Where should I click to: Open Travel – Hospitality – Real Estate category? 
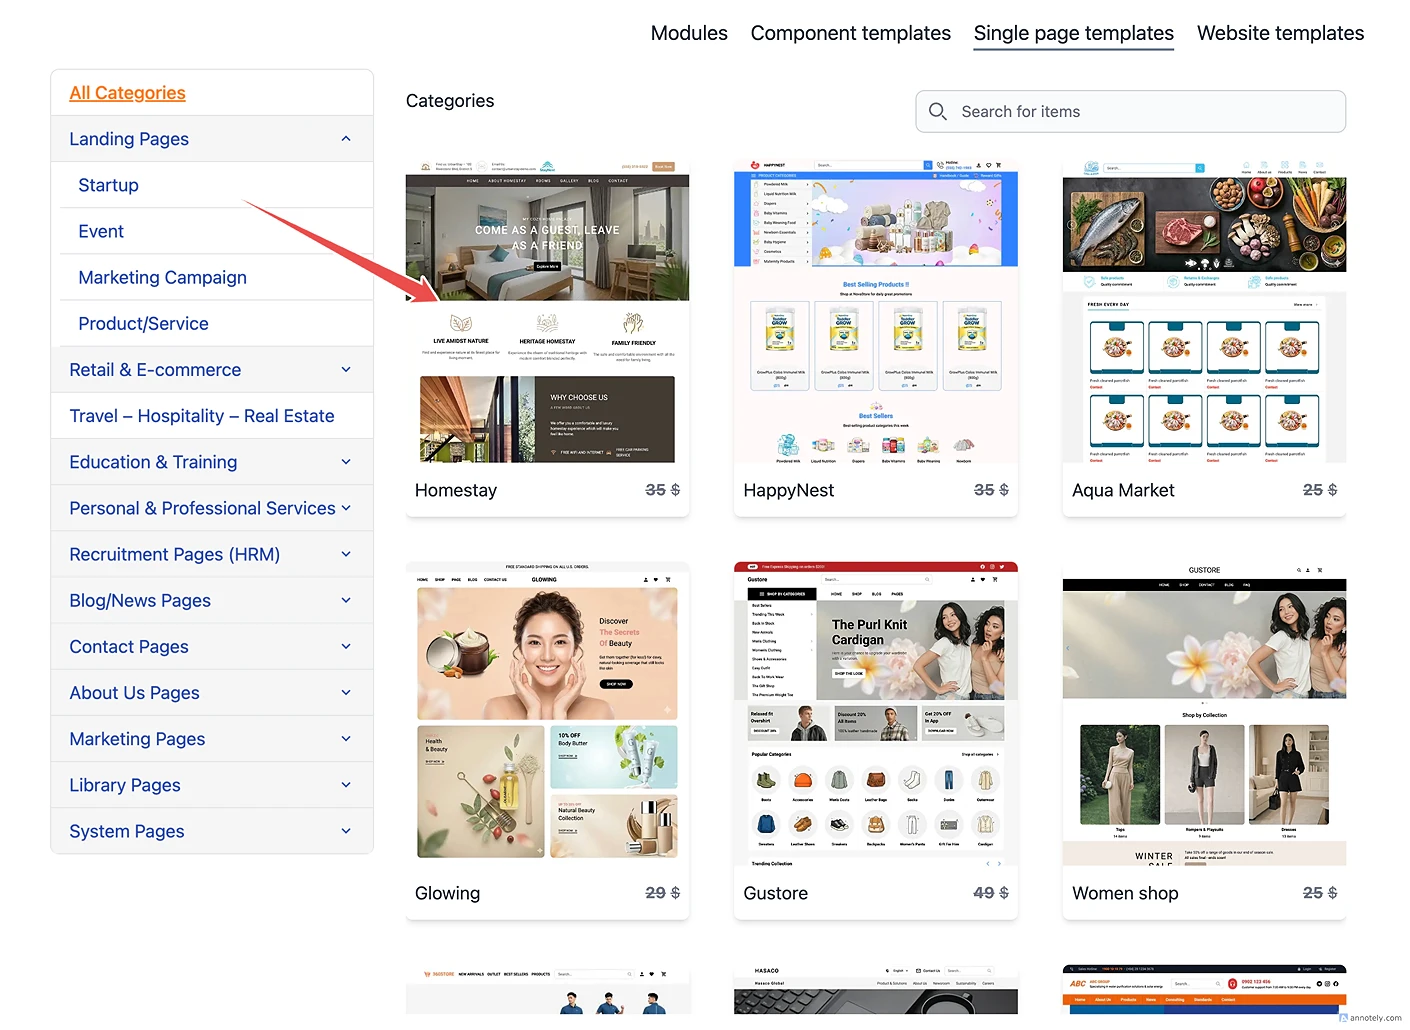pos(201,416)
